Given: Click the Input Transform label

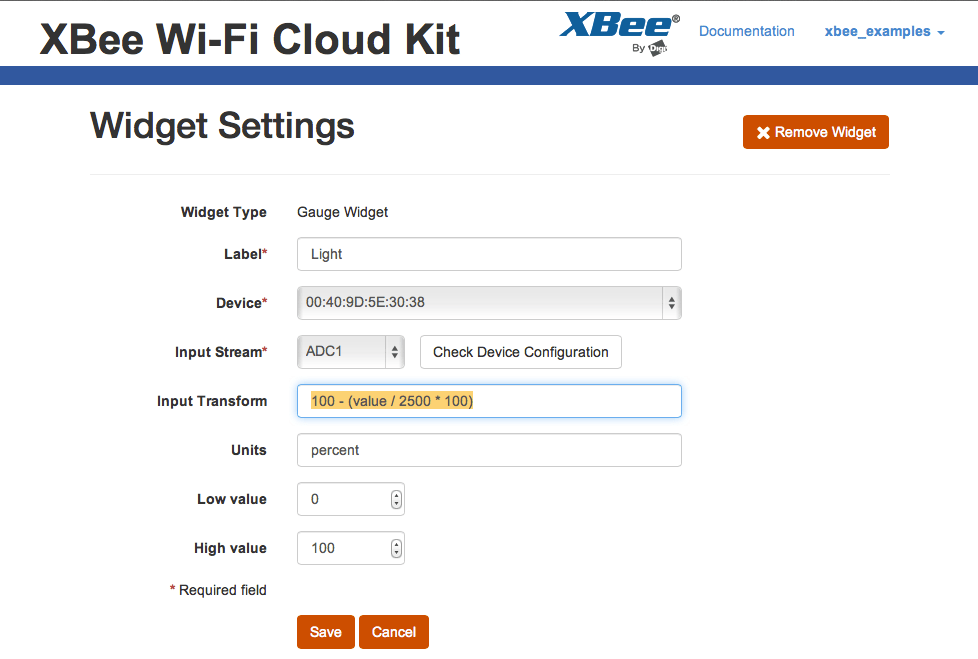Looking at the screenshot, I should click(x=212, y=401).
